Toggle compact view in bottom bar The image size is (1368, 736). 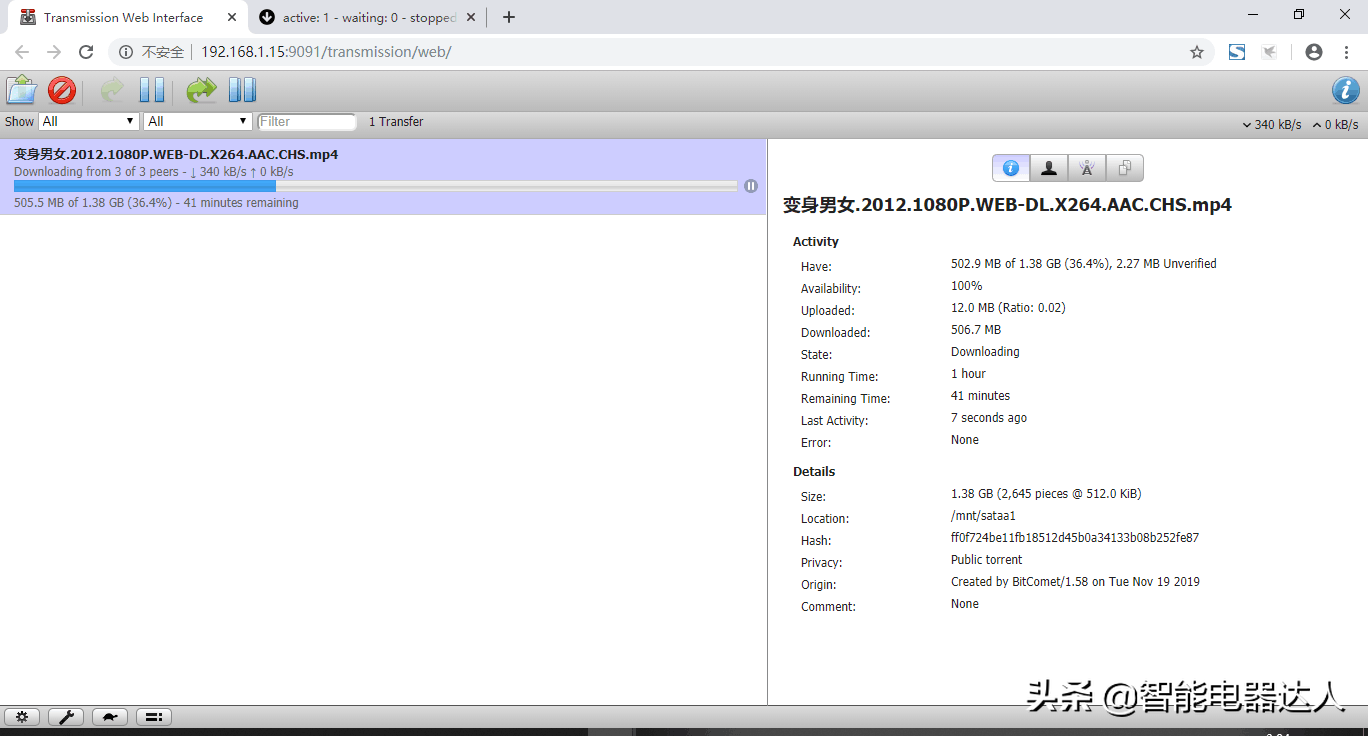154,716
